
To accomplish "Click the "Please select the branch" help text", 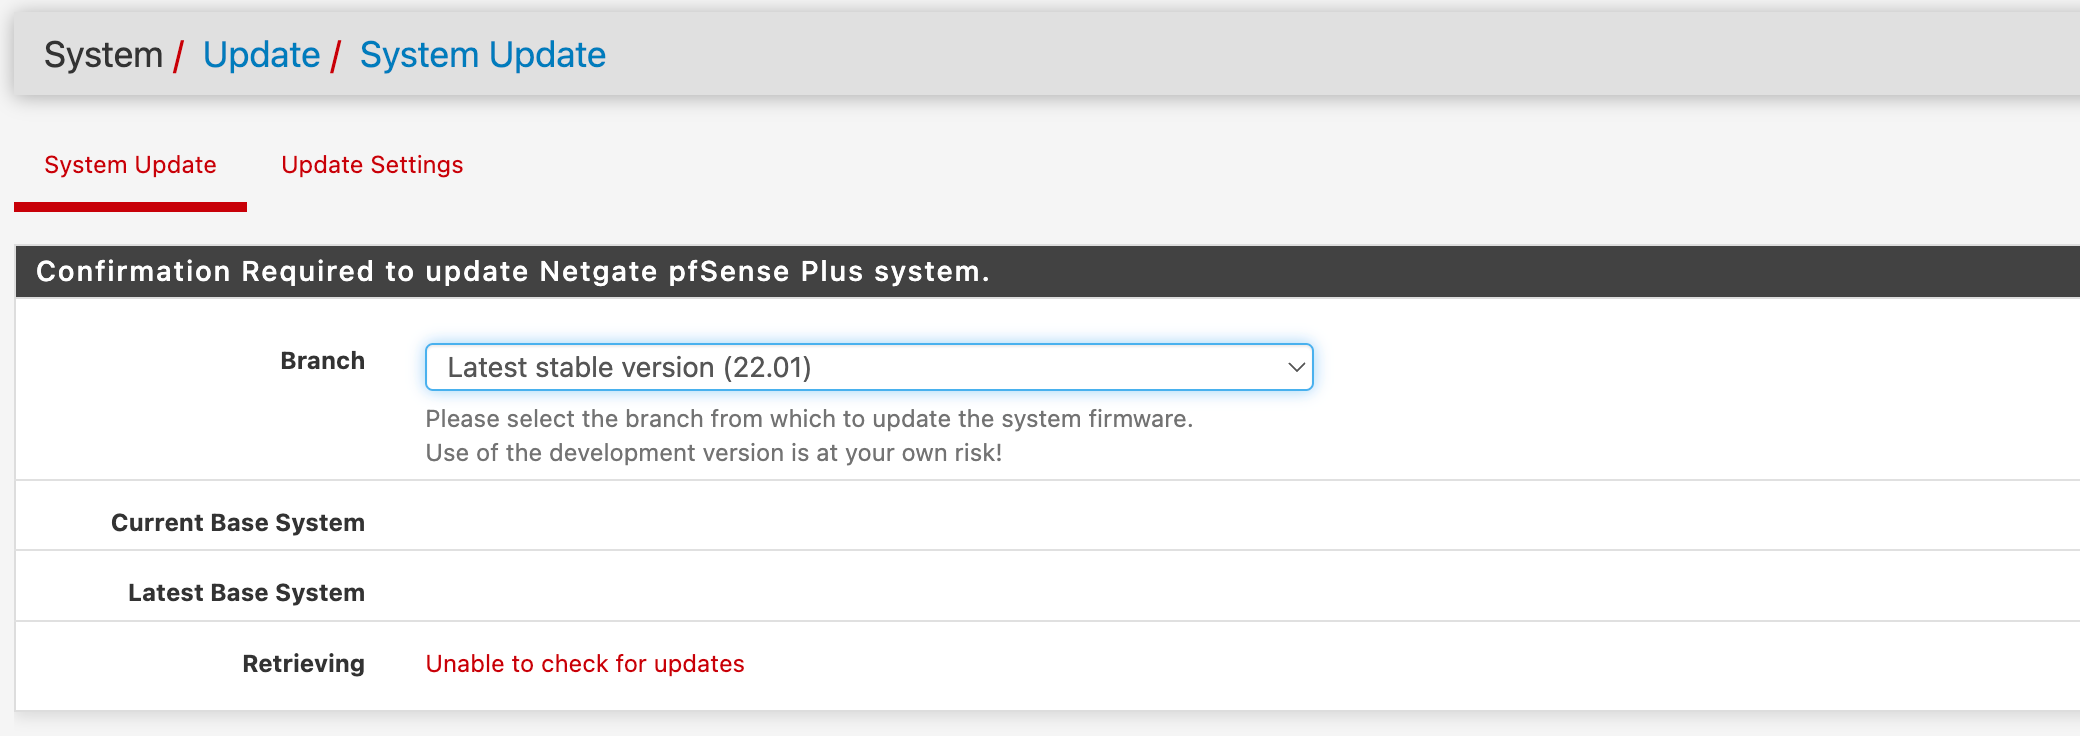I will 809,419.
